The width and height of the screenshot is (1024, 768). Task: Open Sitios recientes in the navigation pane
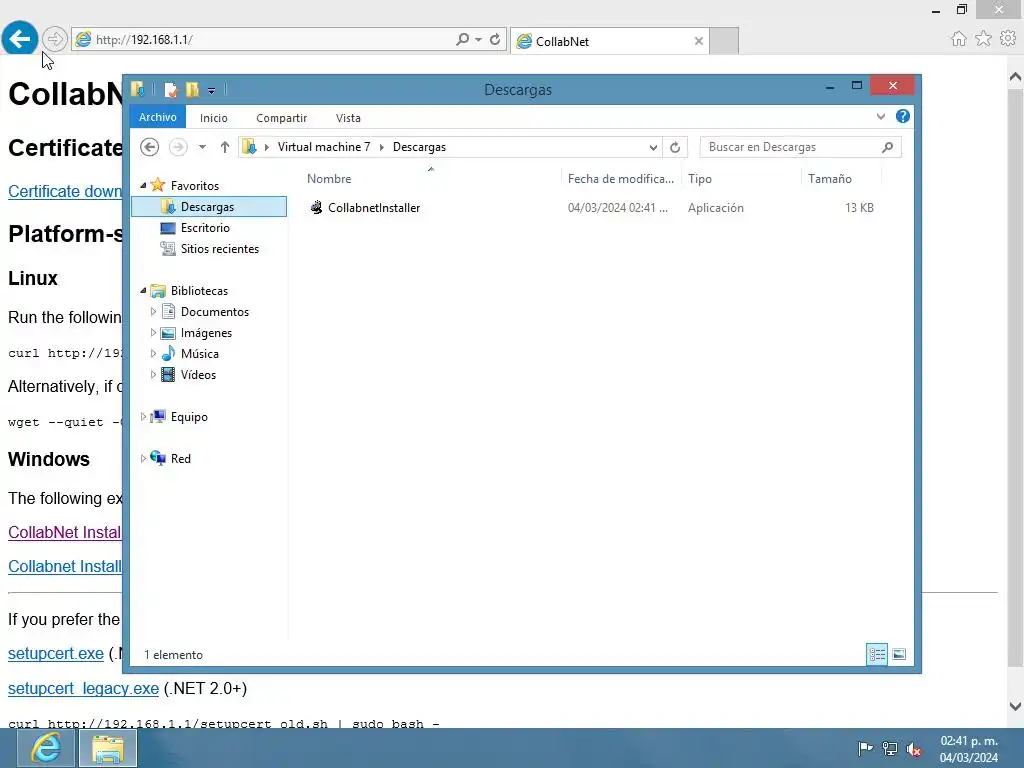[x=219, y=248]
